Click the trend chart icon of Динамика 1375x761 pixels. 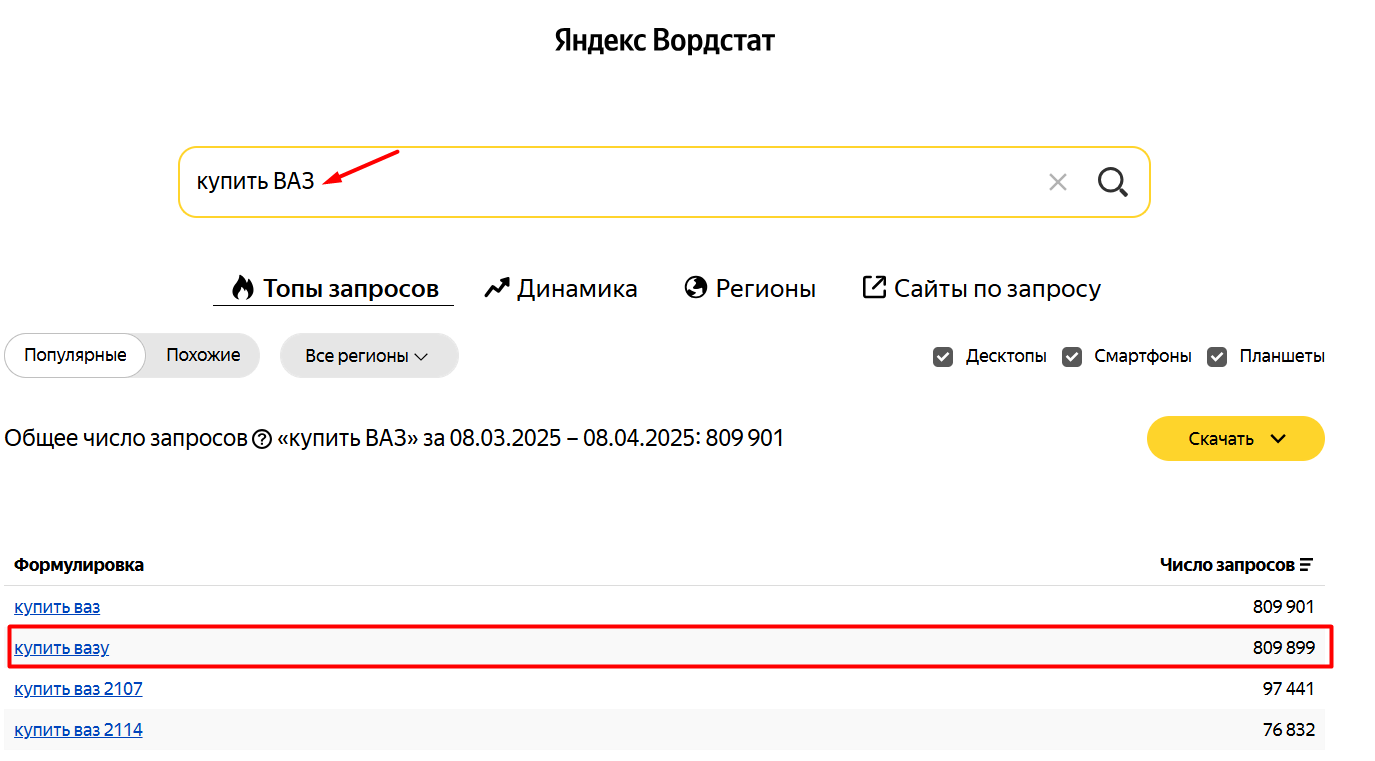[x=497, y=289]
